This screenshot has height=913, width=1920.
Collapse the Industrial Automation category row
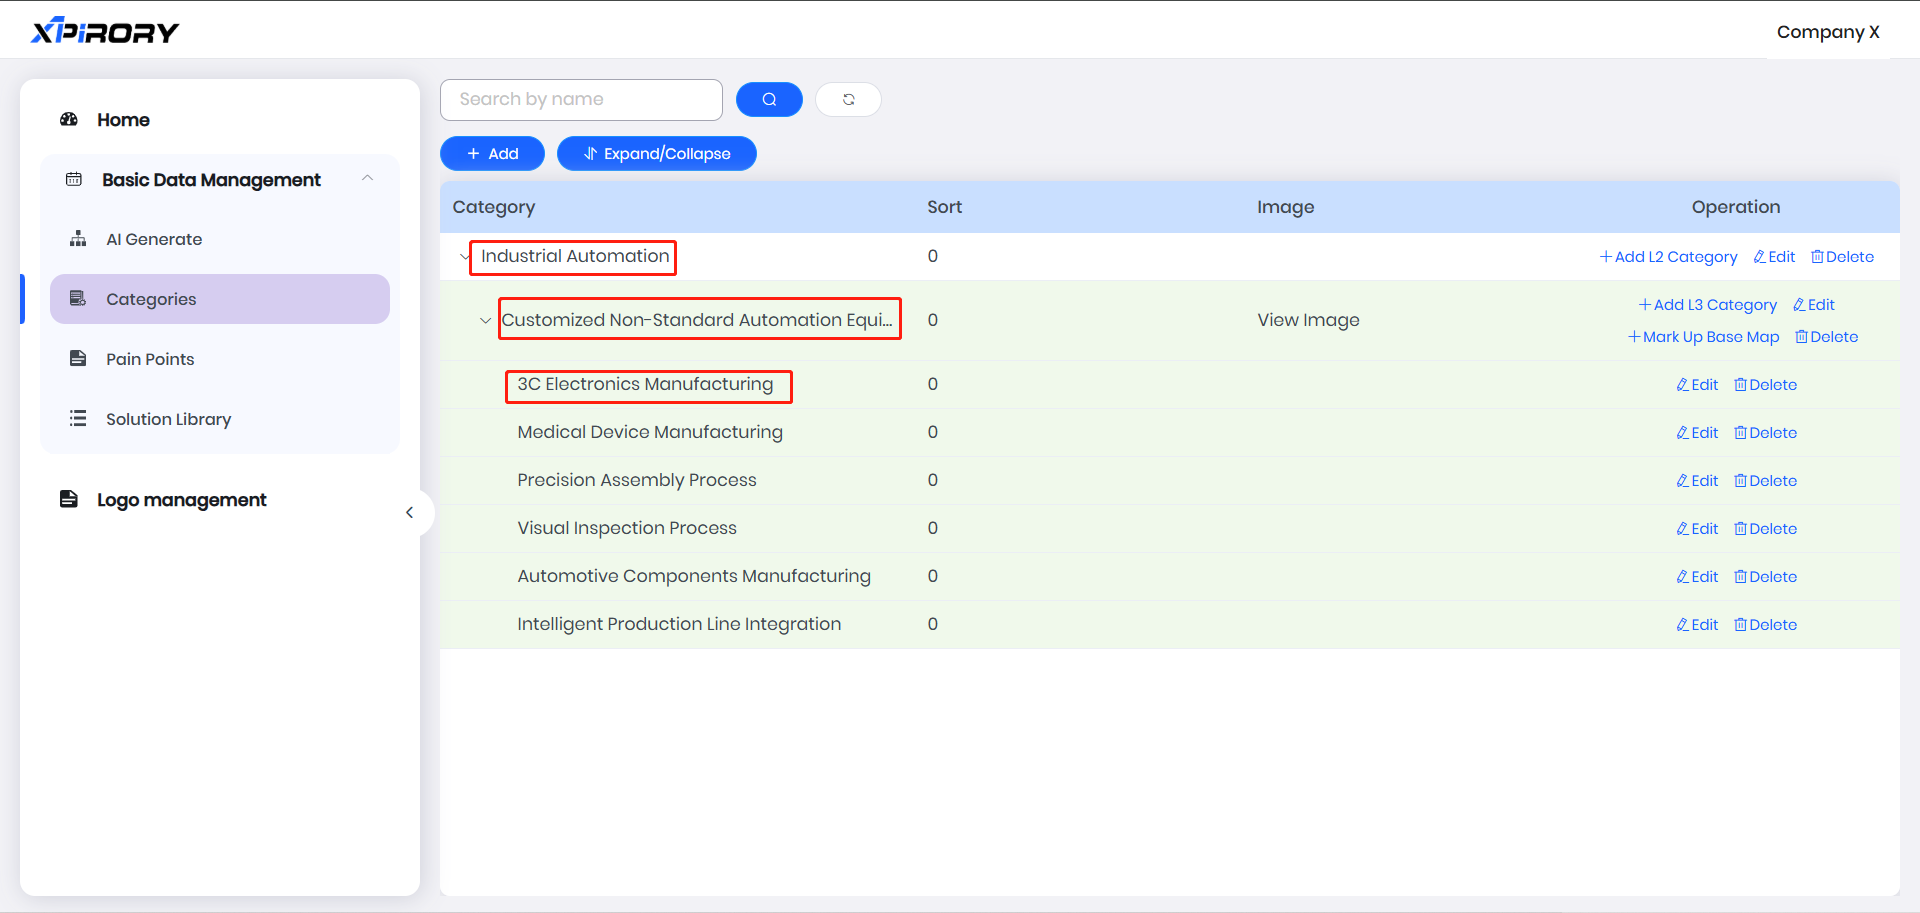[x=465, y=257]
